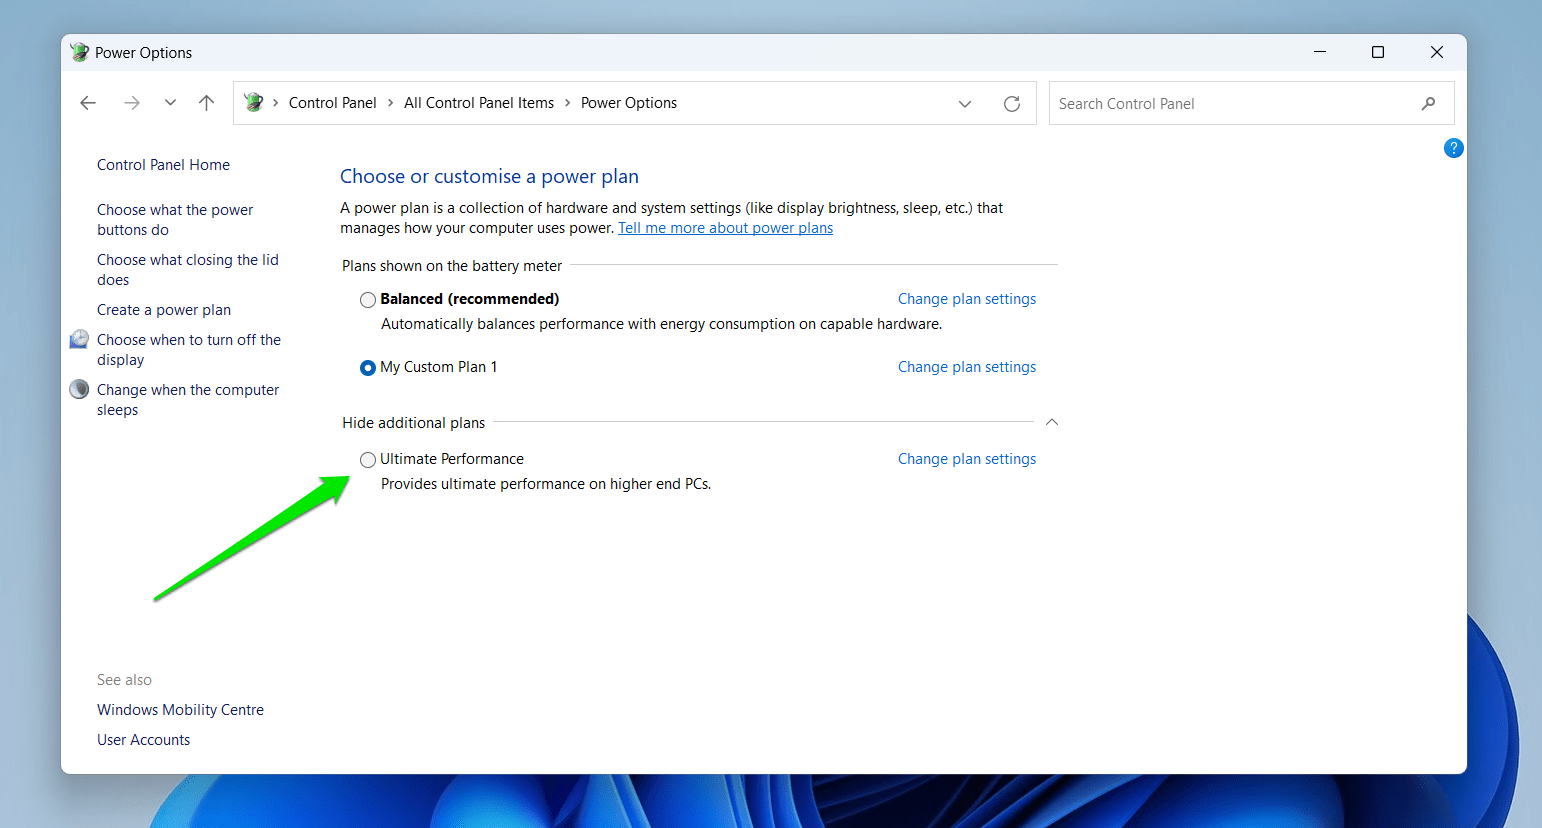Image resolution: width=1542 pixels, height=828 pixels.
Task: Open Create a power plan
Action: click(164, 310)
